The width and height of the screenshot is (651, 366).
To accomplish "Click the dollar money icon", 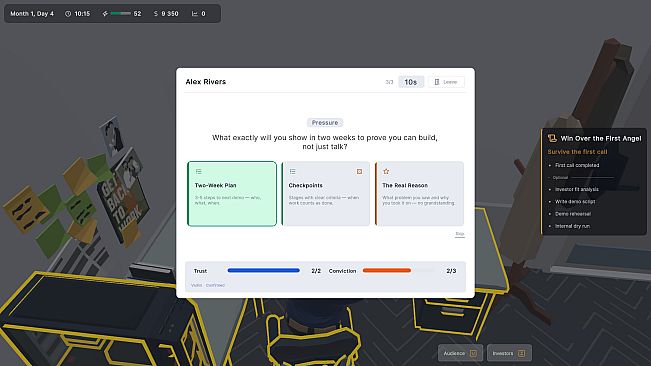I will click(x=156, y=14).
